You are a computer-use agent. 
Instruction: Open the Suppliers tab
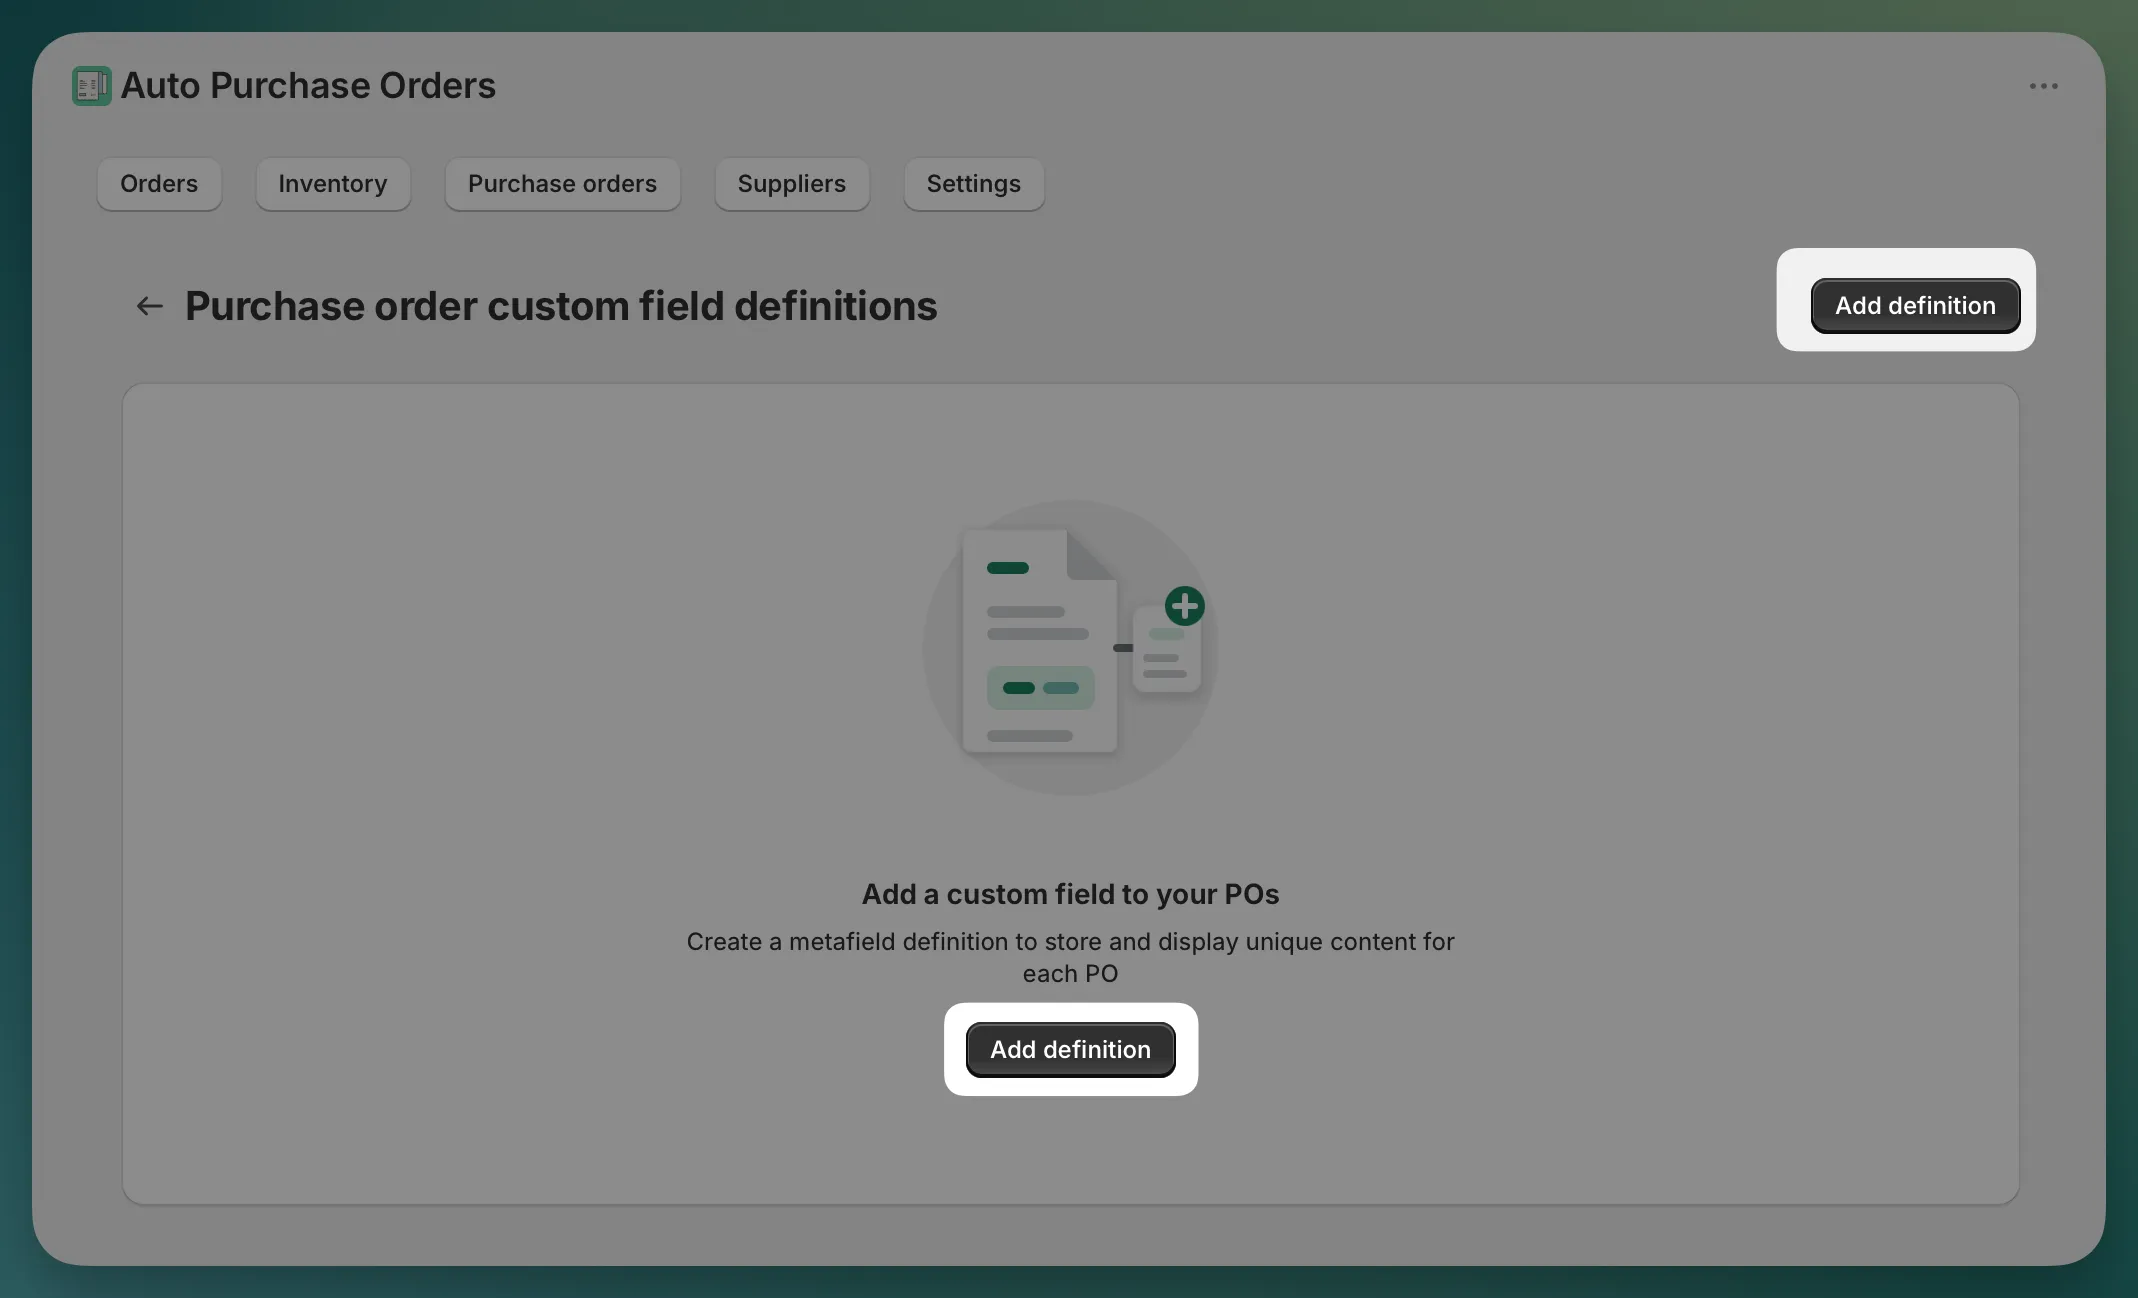point(792,184)
